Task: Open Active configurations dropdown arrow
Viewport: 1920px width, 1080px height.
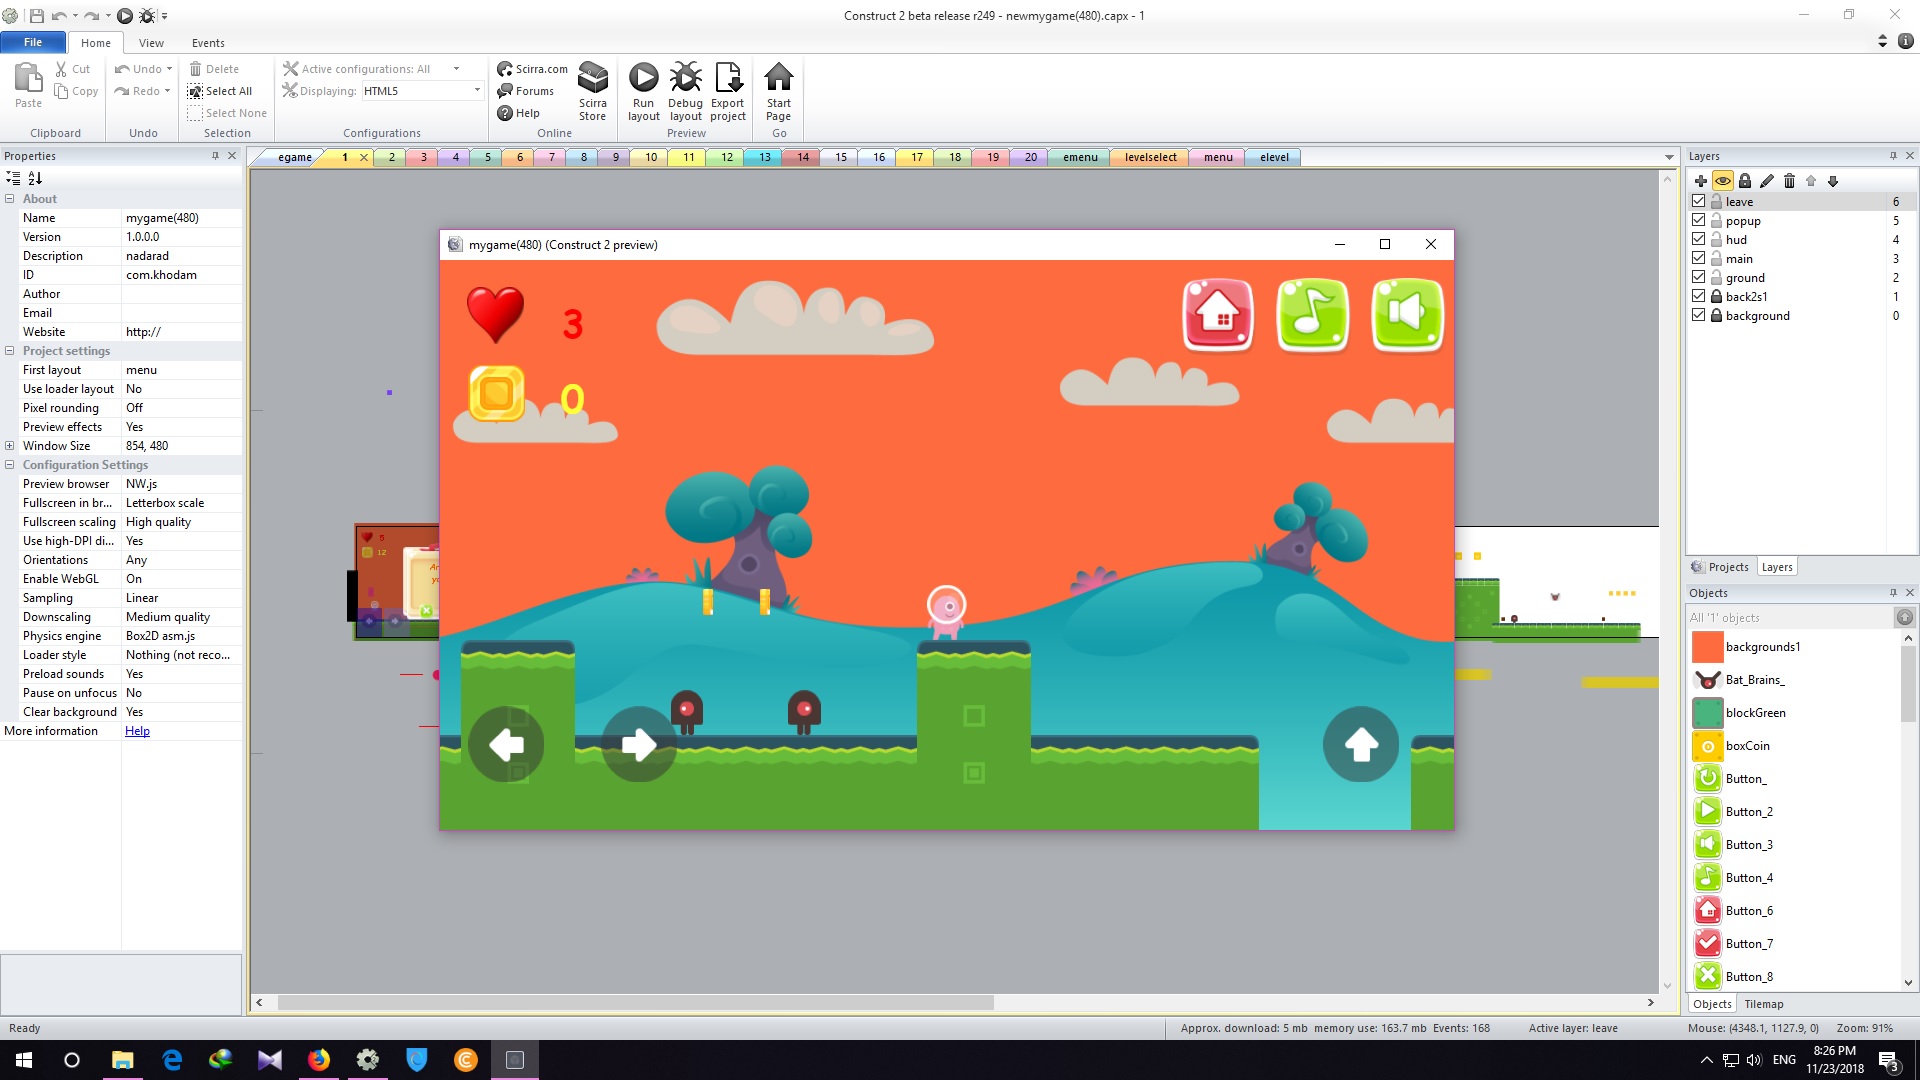Action: [456, 69]
